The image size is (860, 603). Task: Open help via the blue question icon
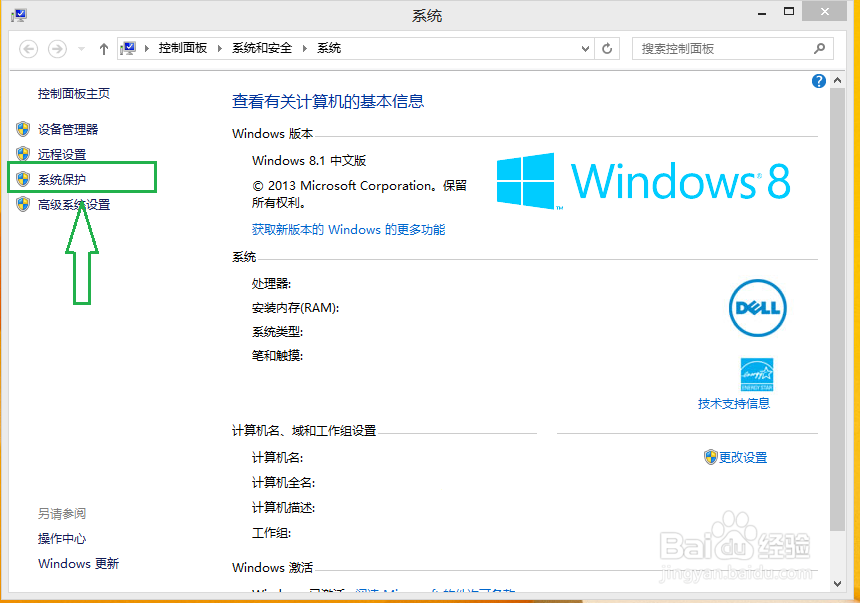click(x=819, y=81)
